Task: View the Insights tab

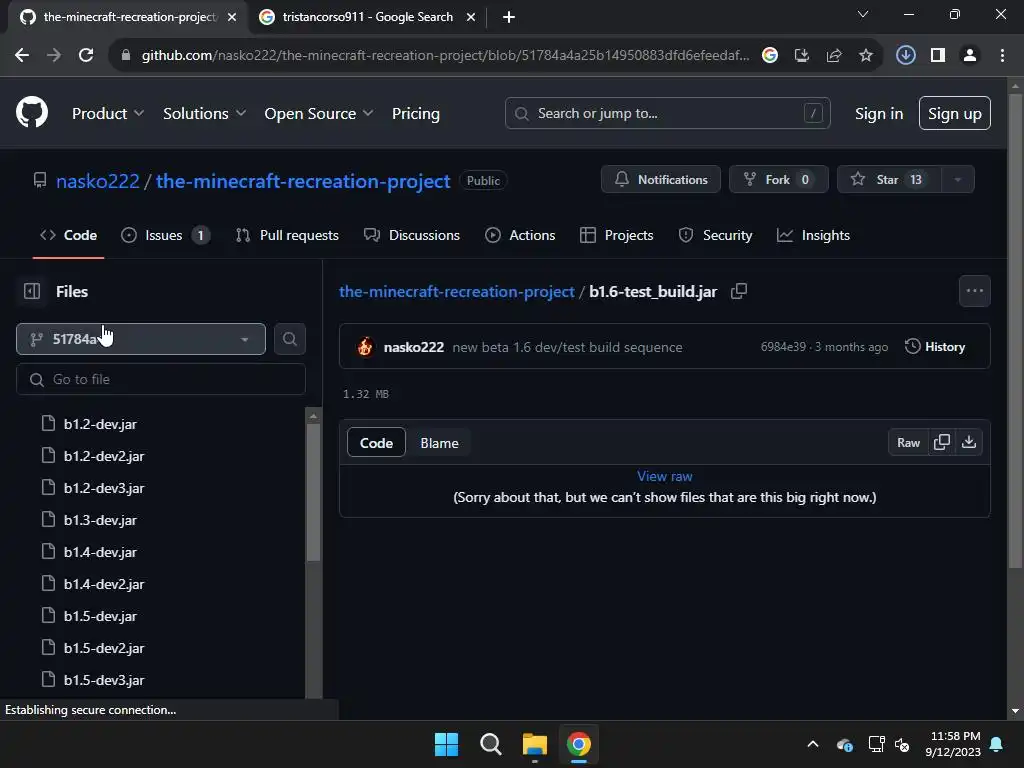Action: (813, 235)
